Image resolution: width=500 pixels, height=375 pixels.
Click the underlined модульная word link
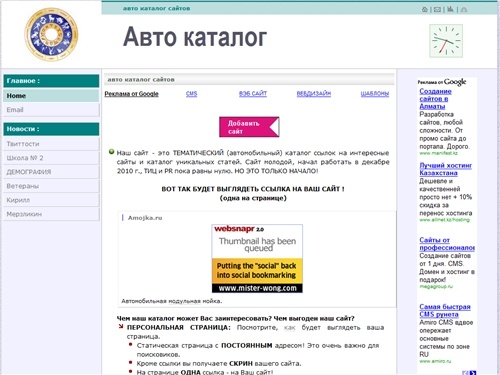[184, 301]
